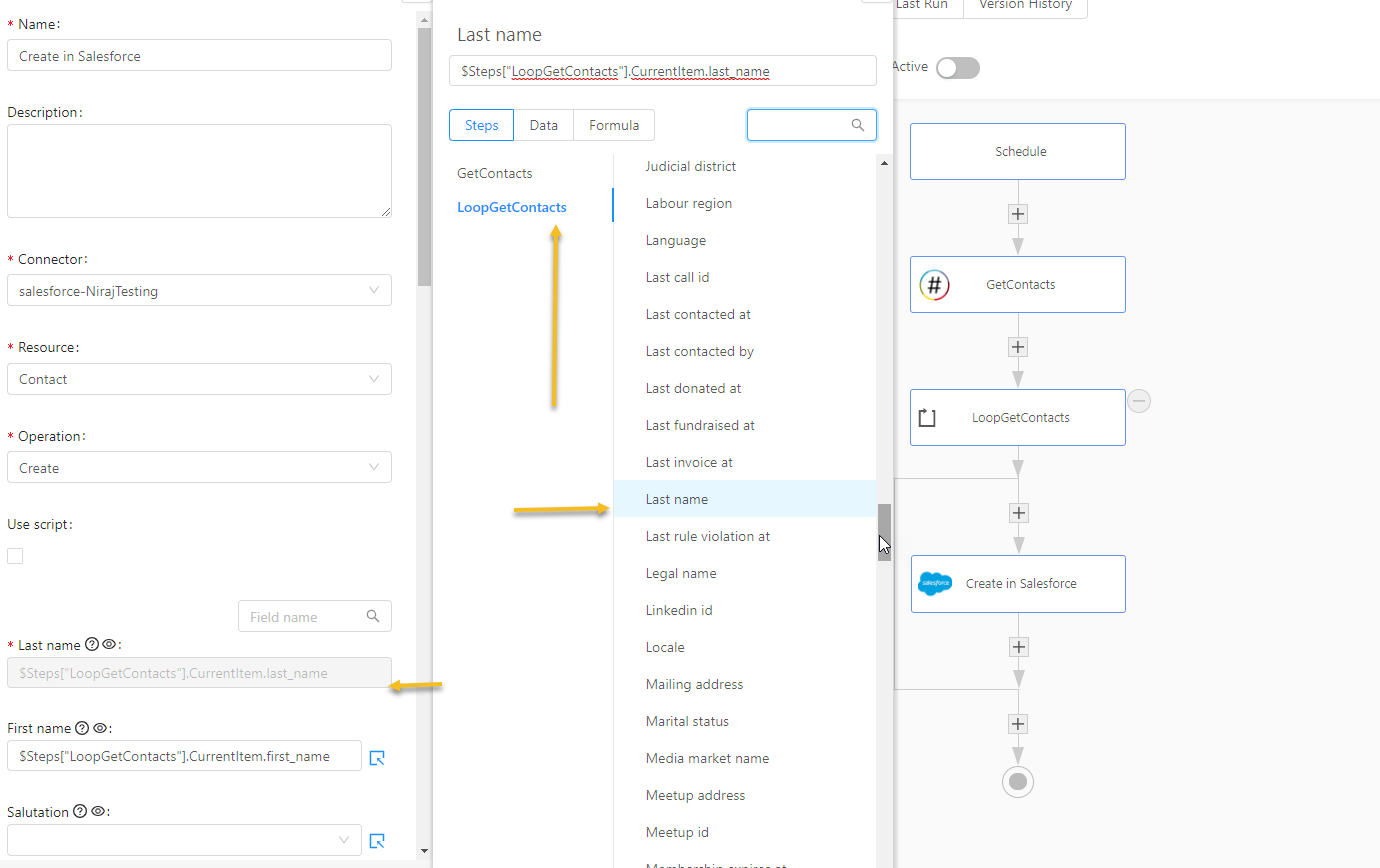The image size is (1380, 868).
Task: Toggle the eye icon beside Salutation label
Action: click(x=97, y=812)
